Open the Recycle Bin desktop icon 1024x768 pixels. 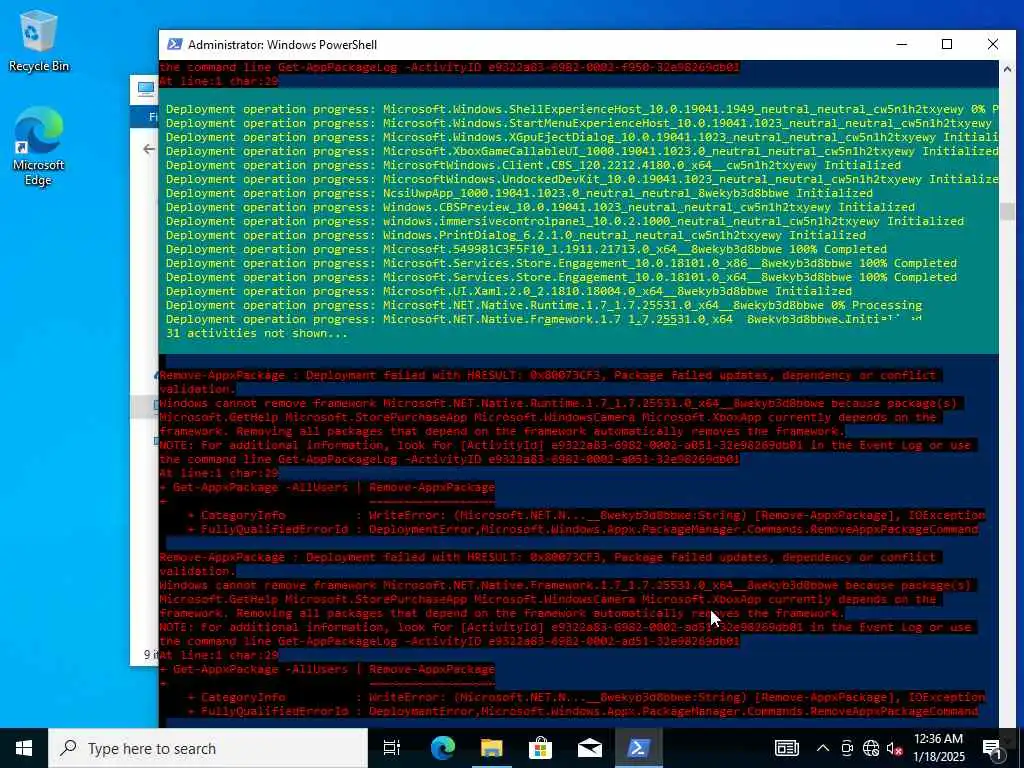tap(39, 42)
